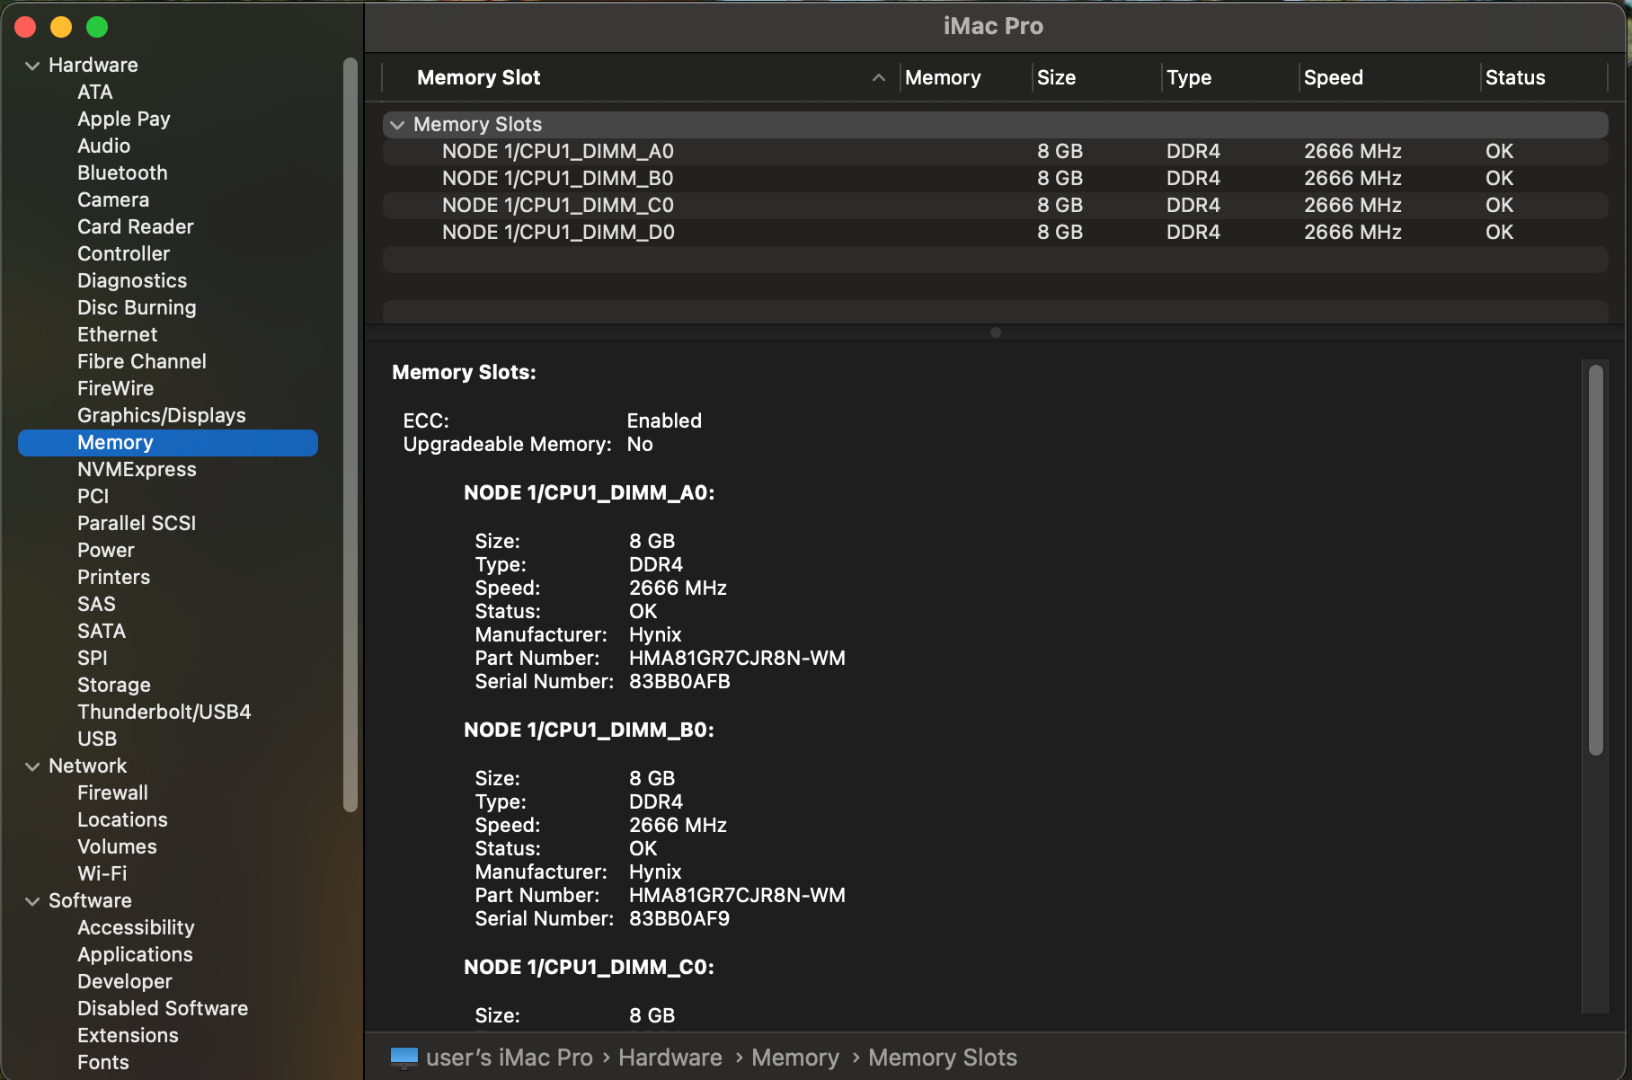Select Fibre Channel item
Image resolution: width=1632 pixels, height=1080 pixels.
pyautogui.click(x=142, y=362)
